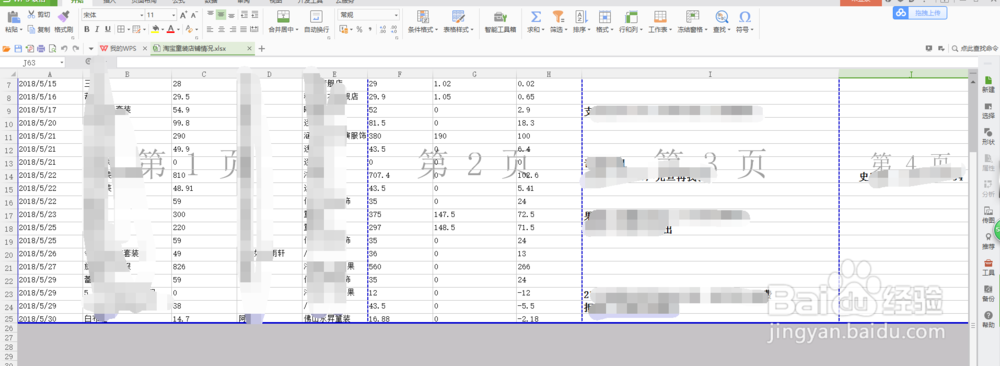Add a new document tab with plus
Image resolution: width=1000 pixels, height=366 pixels.
[x=261, y=48]
